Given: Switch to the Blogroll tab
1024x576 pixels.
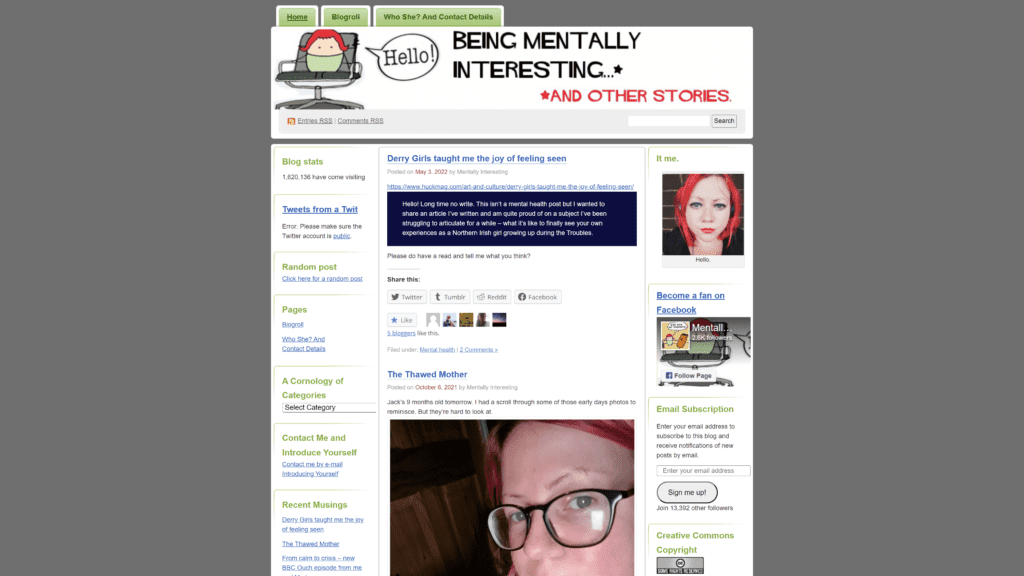Looking at the screenshot, I should click(345, 17).
